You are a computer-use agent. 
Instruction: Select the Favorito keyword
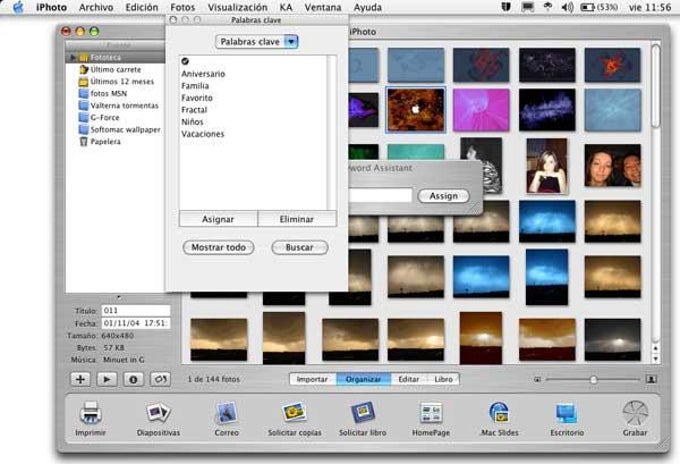[197, 98]
